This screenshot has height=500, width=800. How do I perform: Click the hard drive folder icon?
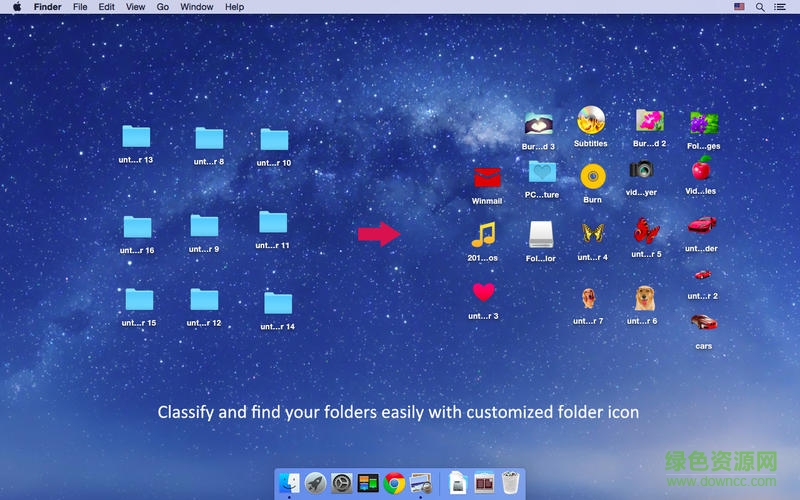(x=541, y=235)
